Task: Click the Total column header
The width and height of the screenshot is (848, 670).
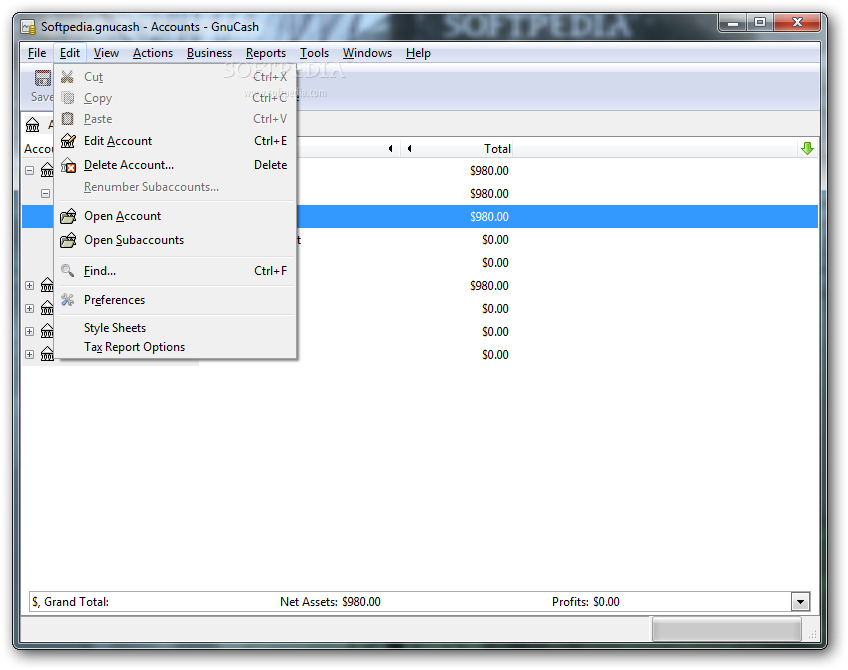Action: coord(458,148)
